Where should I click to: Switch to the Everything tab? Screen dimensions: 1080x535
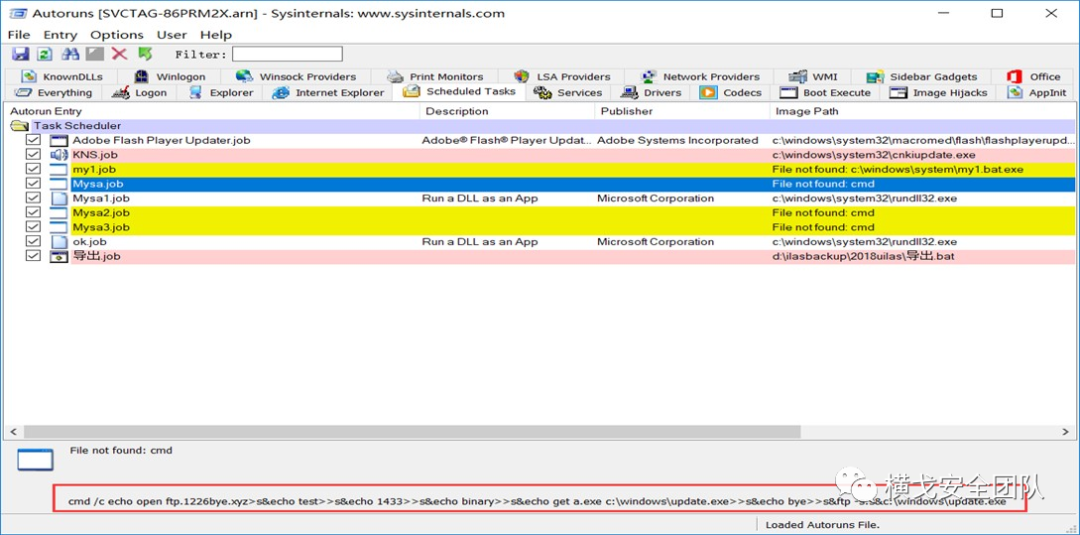tap(53, 92)
